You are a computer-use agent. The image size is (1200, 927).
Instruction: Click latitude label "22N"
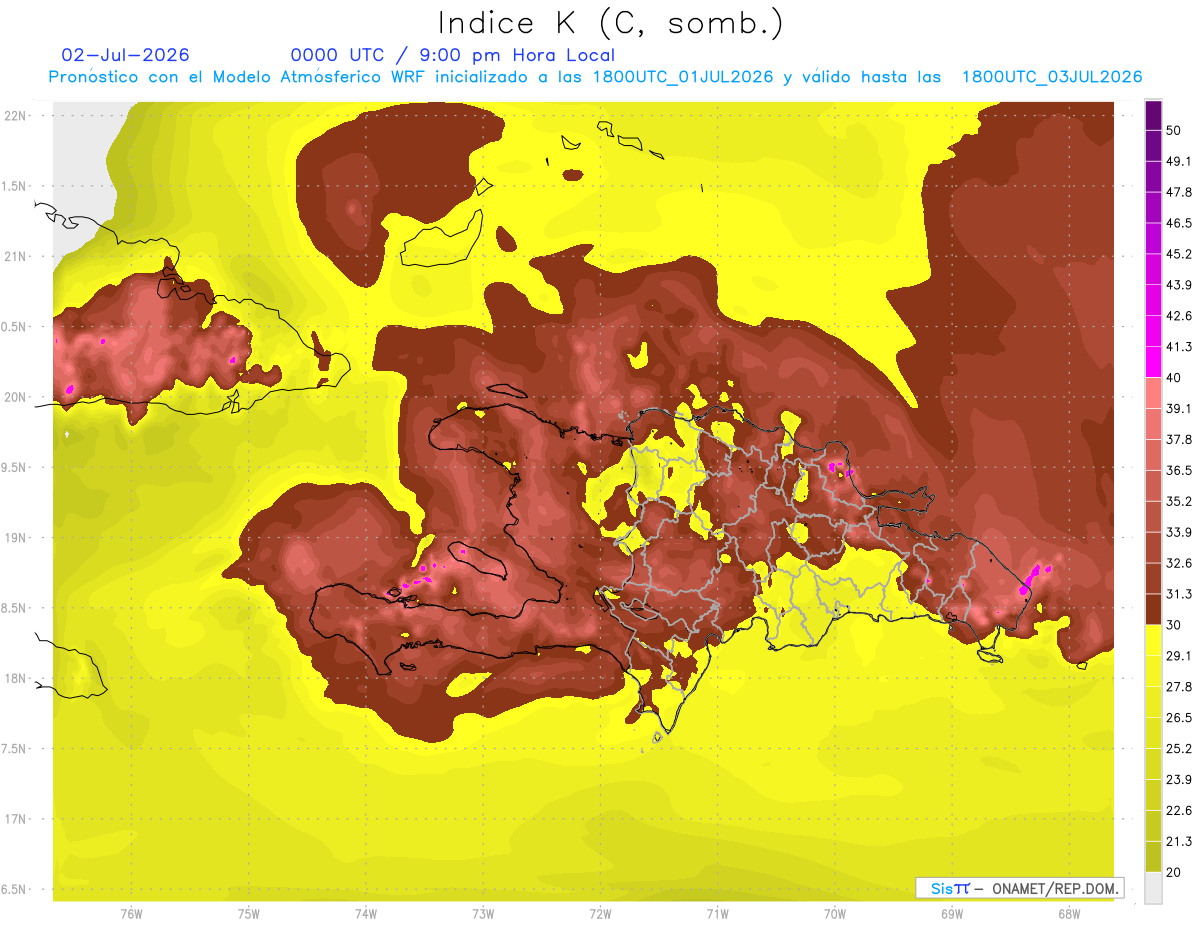tap(16, 115)
